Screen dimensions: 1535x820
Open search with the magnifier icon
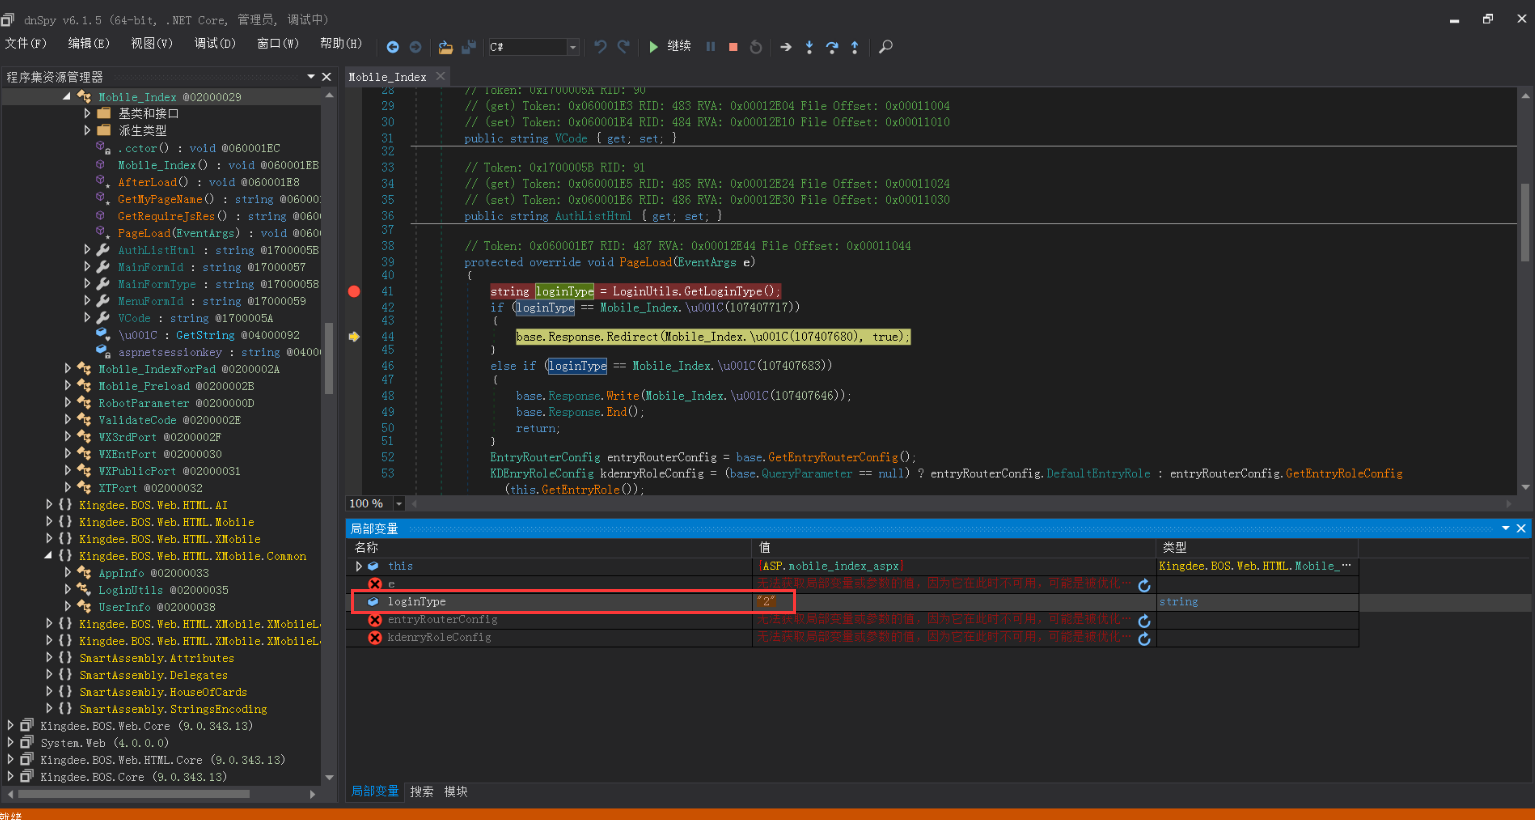click(x=885, y=47)
